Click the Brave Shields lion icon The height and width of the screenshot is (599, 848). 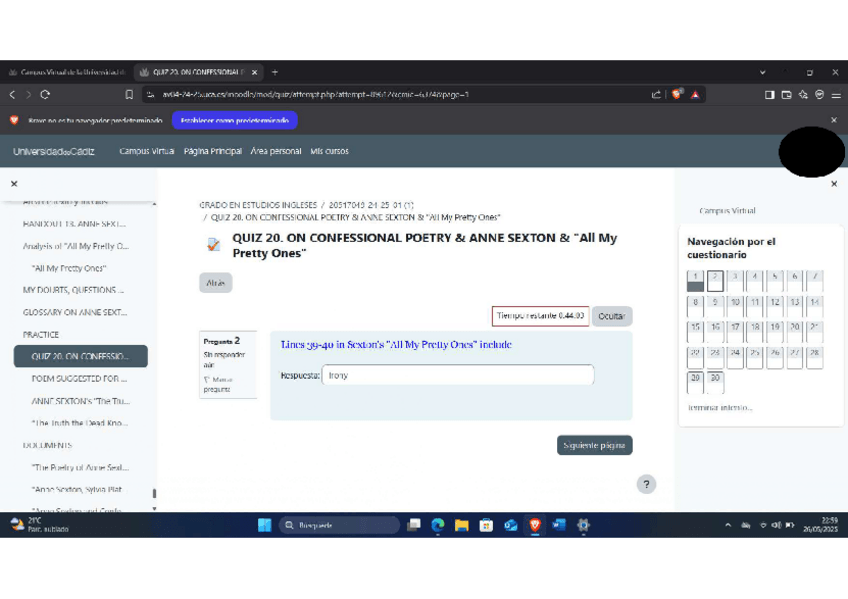tap(677, 95)
